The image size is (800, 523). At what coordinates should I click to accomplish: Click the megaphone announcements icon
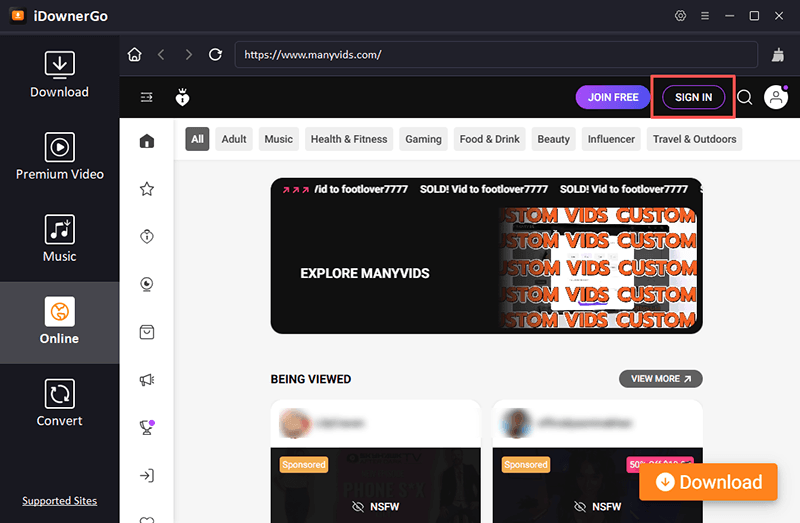click(x=147, y=380)
